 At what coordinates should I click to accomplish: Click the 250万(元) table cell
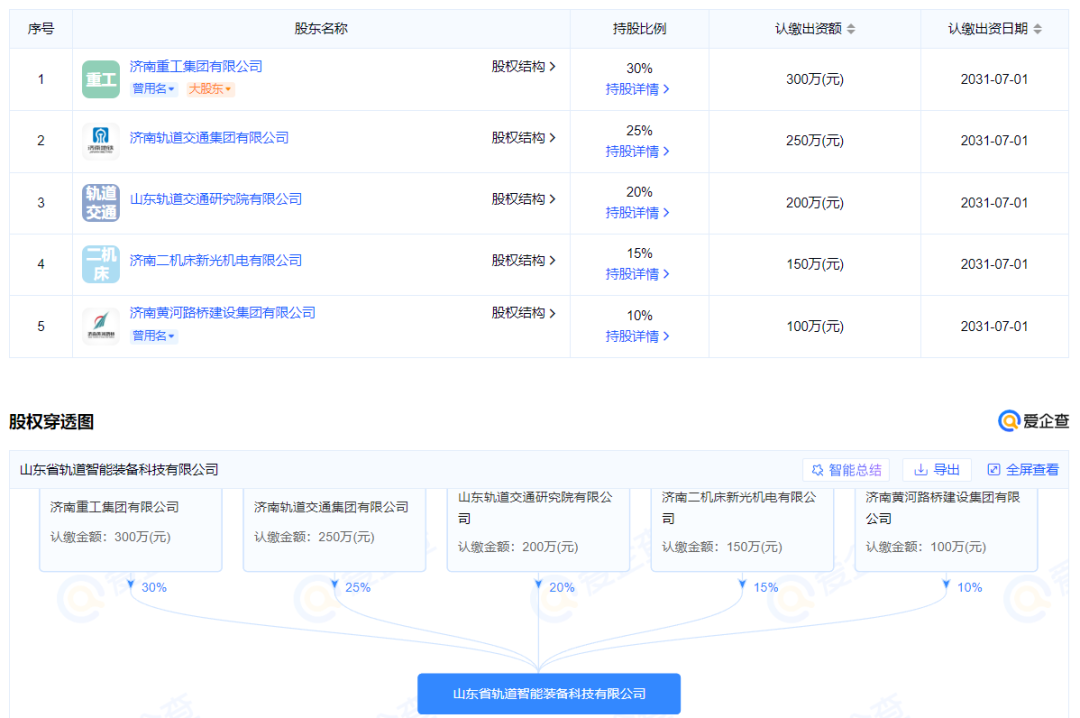pyautogui.click(x=815, y=141)
